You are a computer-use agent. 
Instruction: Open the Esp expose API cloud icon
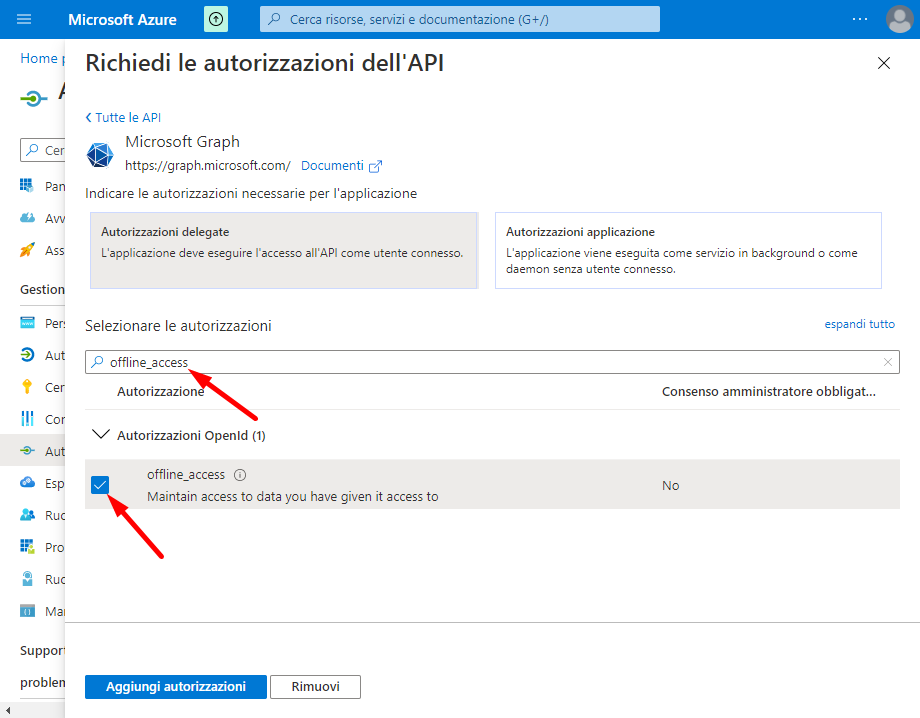[x=27, y=482]
